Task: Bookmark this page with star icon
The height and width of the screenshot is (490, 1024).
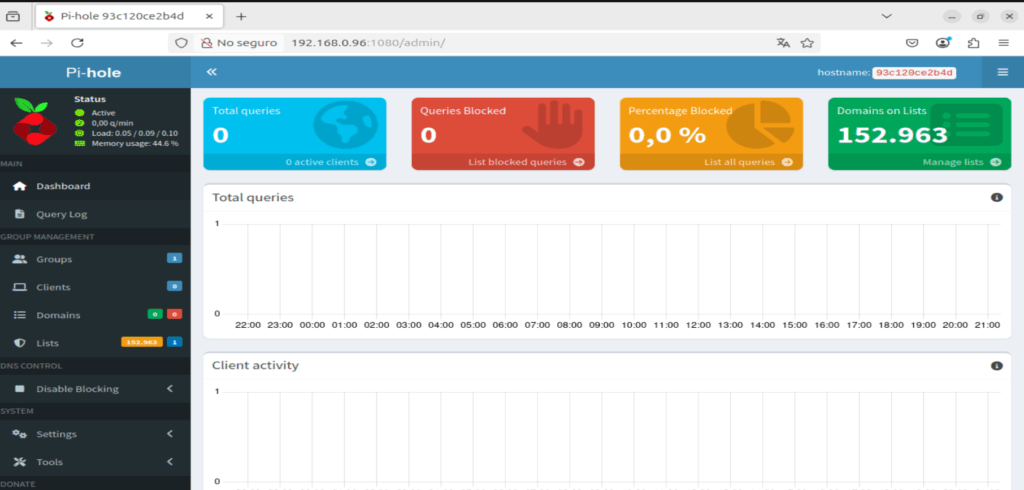Action: (806, 43)
